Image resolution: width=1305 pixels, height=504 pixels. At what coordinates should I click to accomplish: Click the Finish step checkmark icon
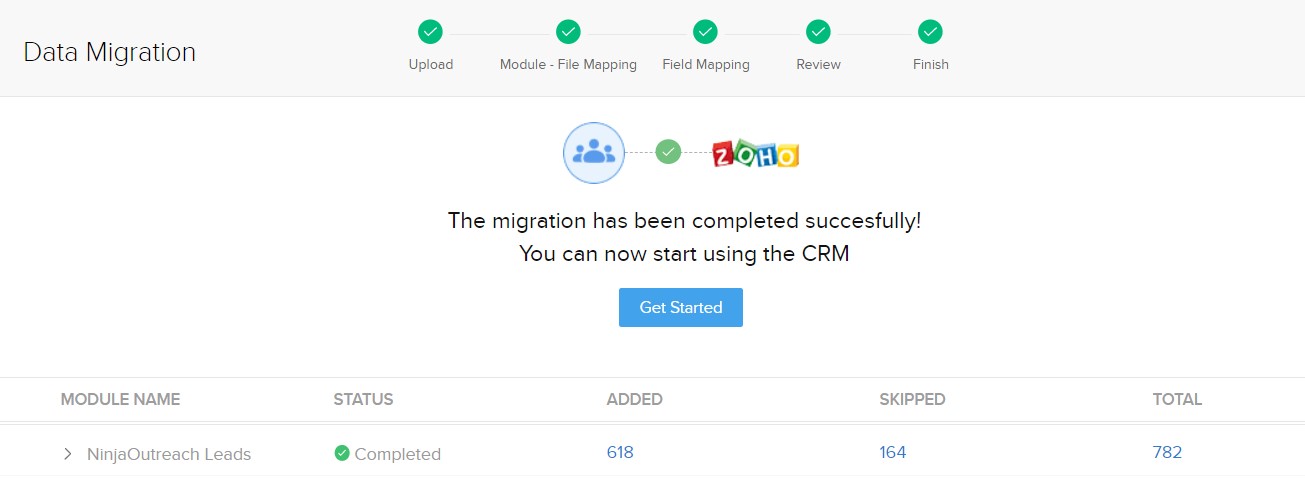[931, 32]
